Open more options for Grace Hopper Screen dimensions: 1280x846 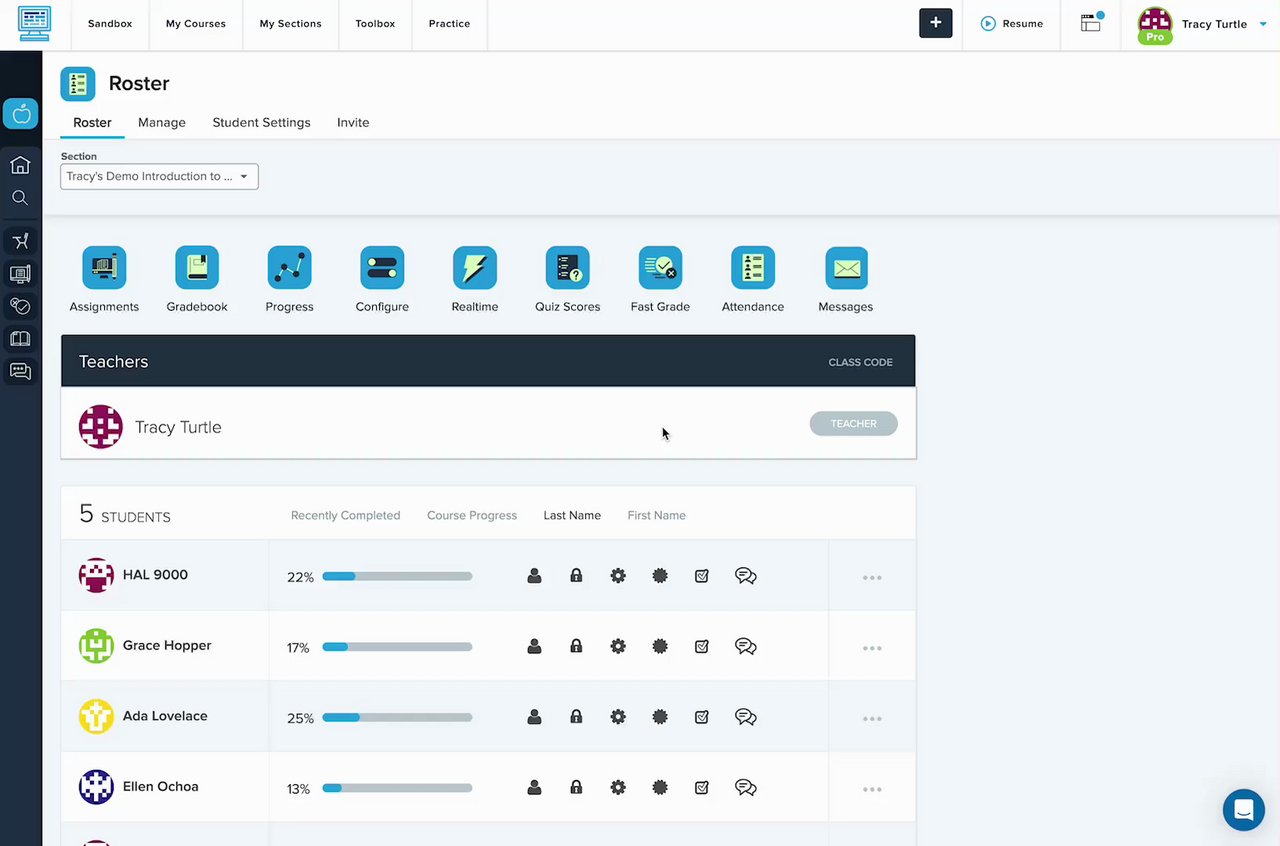[872, 648]
